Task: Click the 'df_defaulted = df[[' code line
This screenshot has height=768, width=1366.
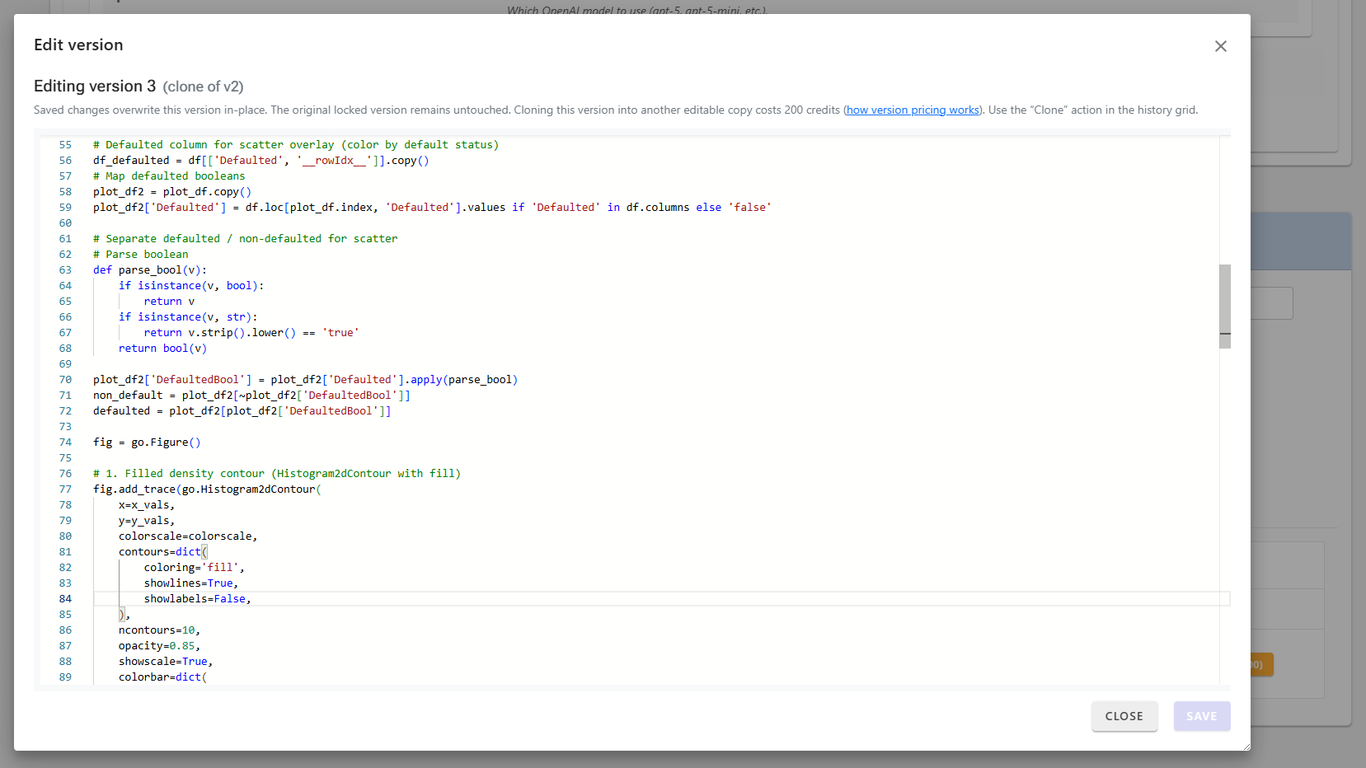Action: tap(261, 160)
